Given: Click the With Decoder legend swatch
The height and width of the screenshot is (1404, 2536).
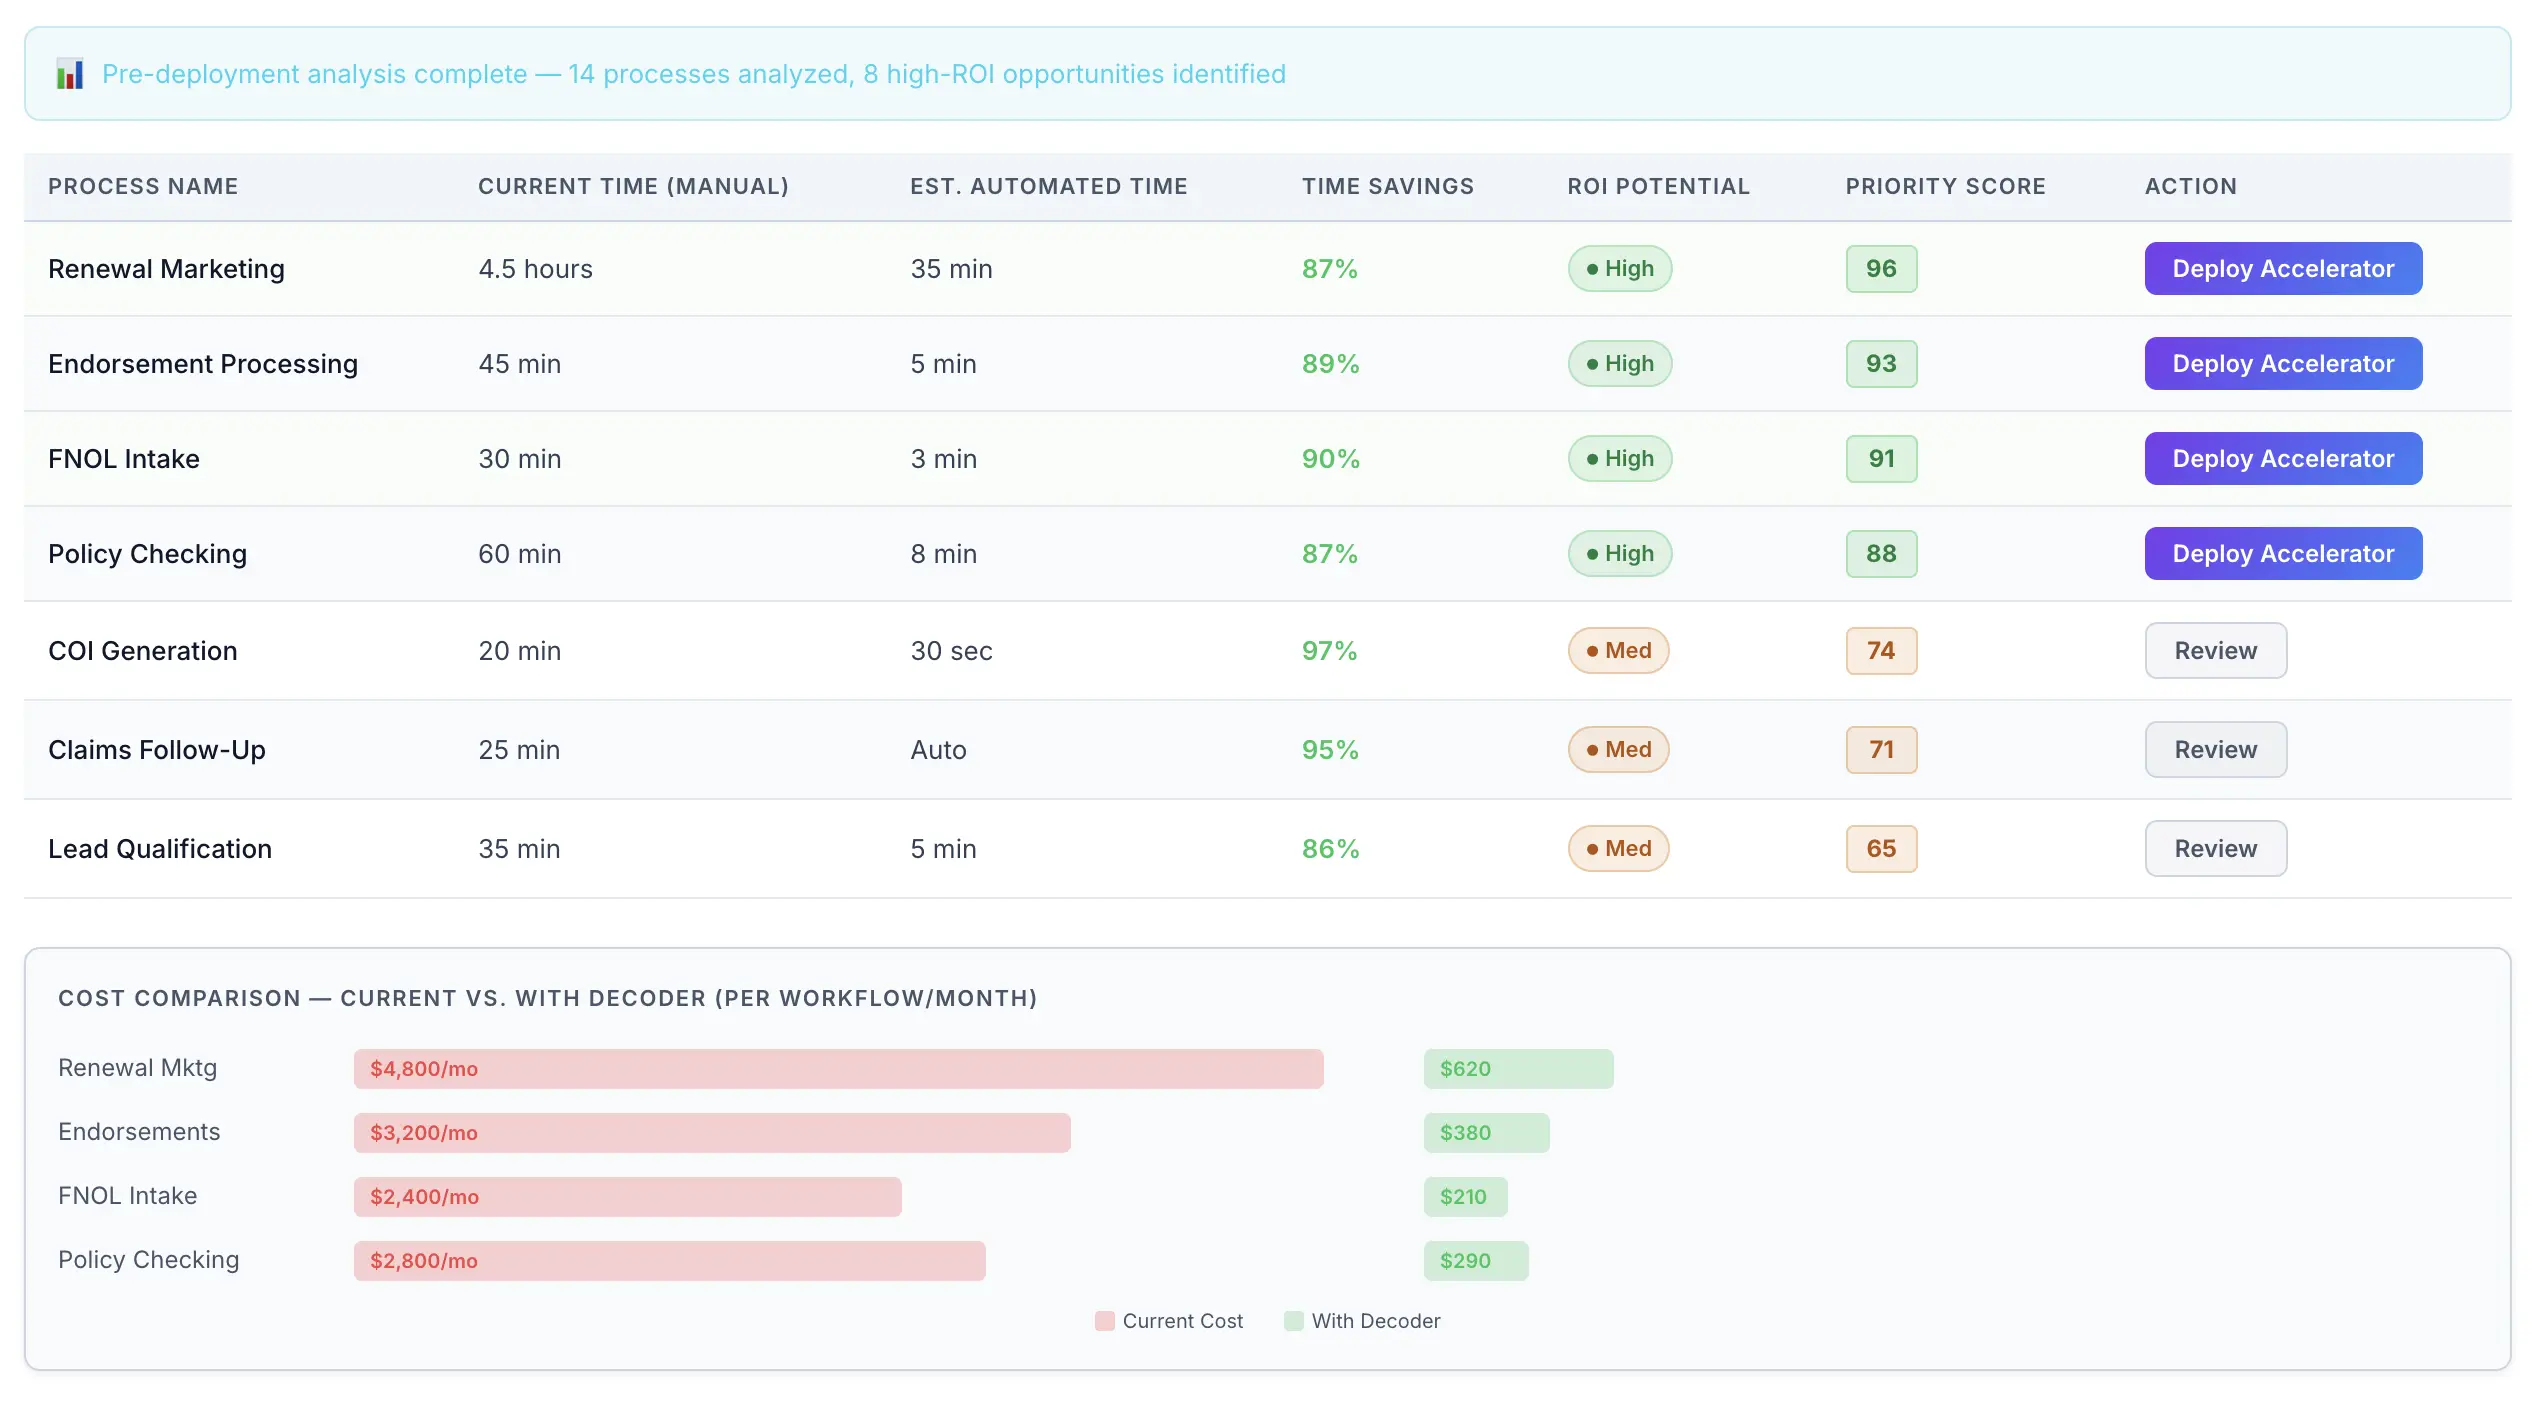Looking at the screenshot, I should 1293,1321.
